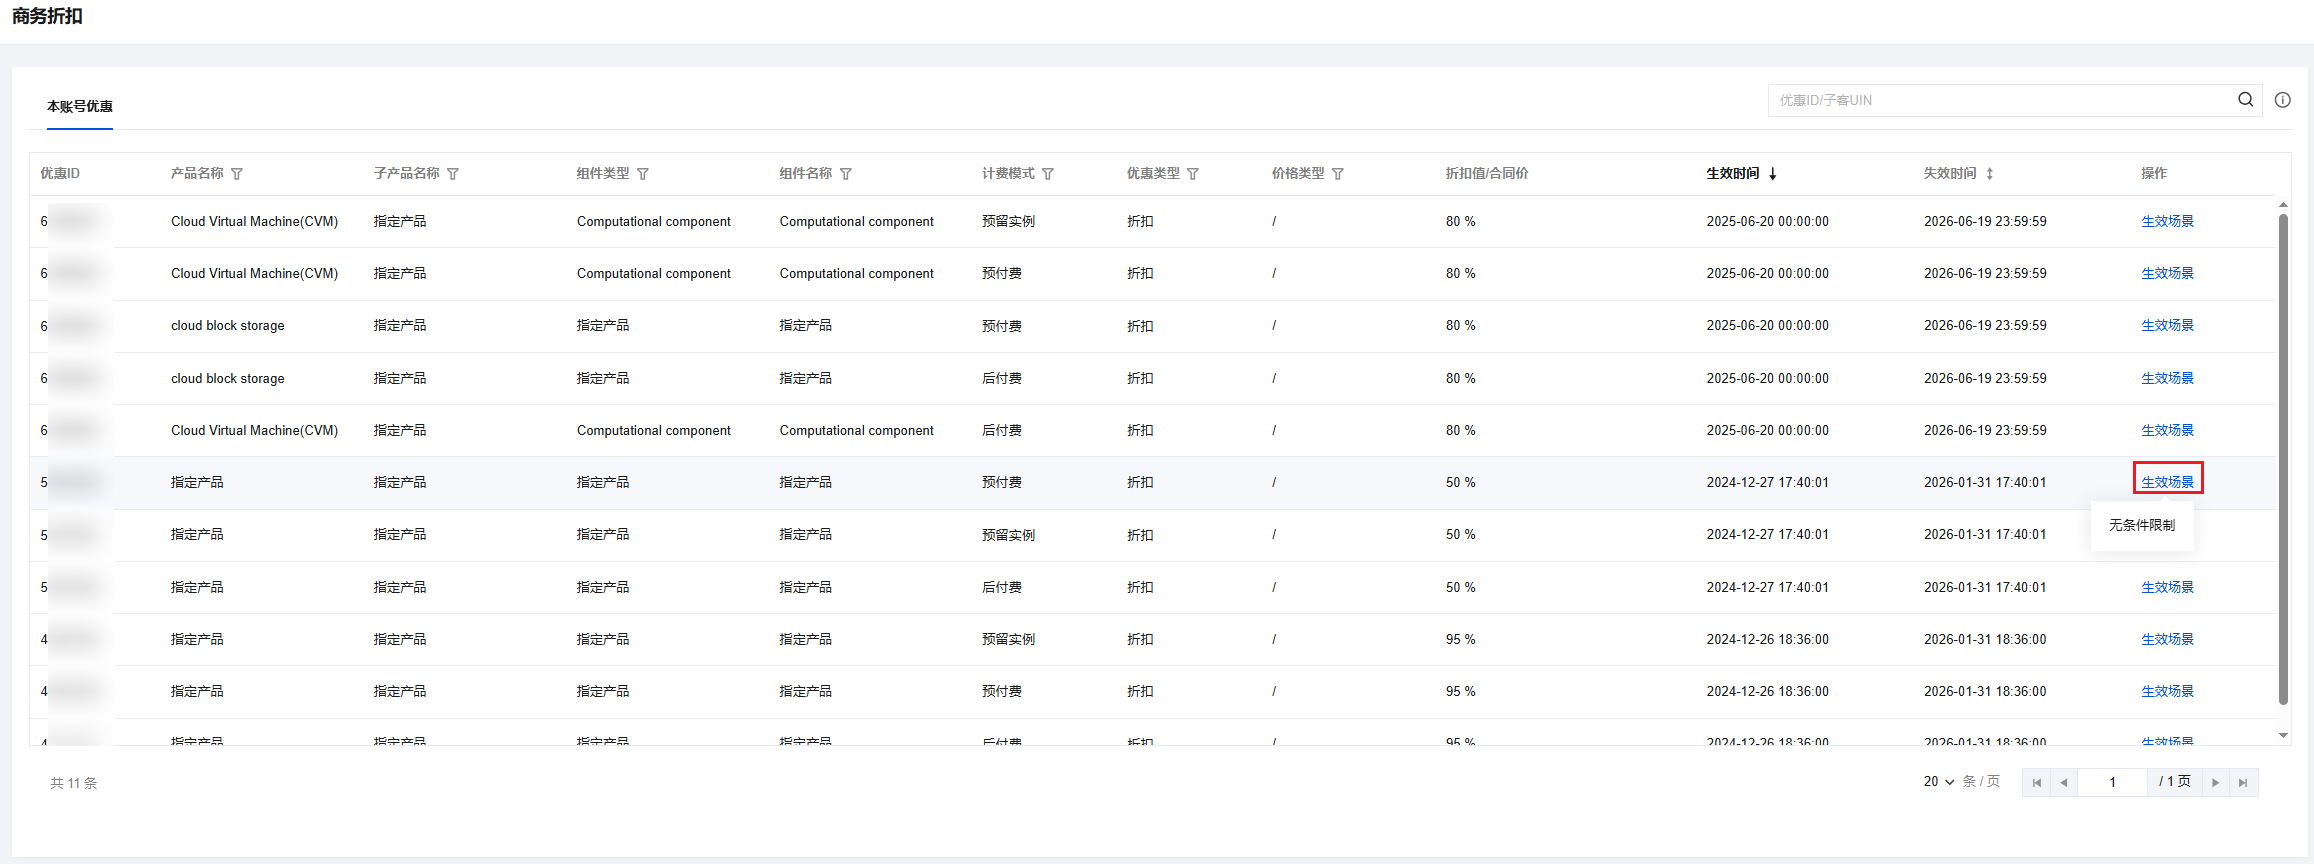This screenshot has height=864, width=2314.
Task: Open the 产品名称 column filter
Action: (237, 174)
